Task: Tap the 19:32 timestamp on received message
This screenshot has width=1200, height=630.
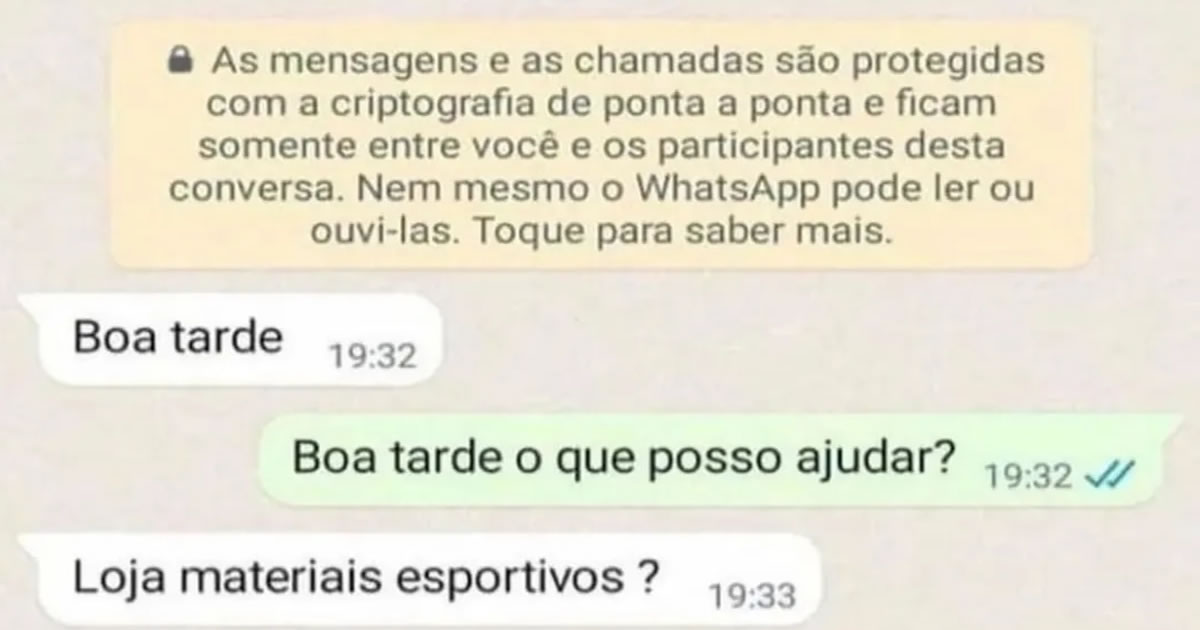Action: pyautogui.click(x=372, y=356)
